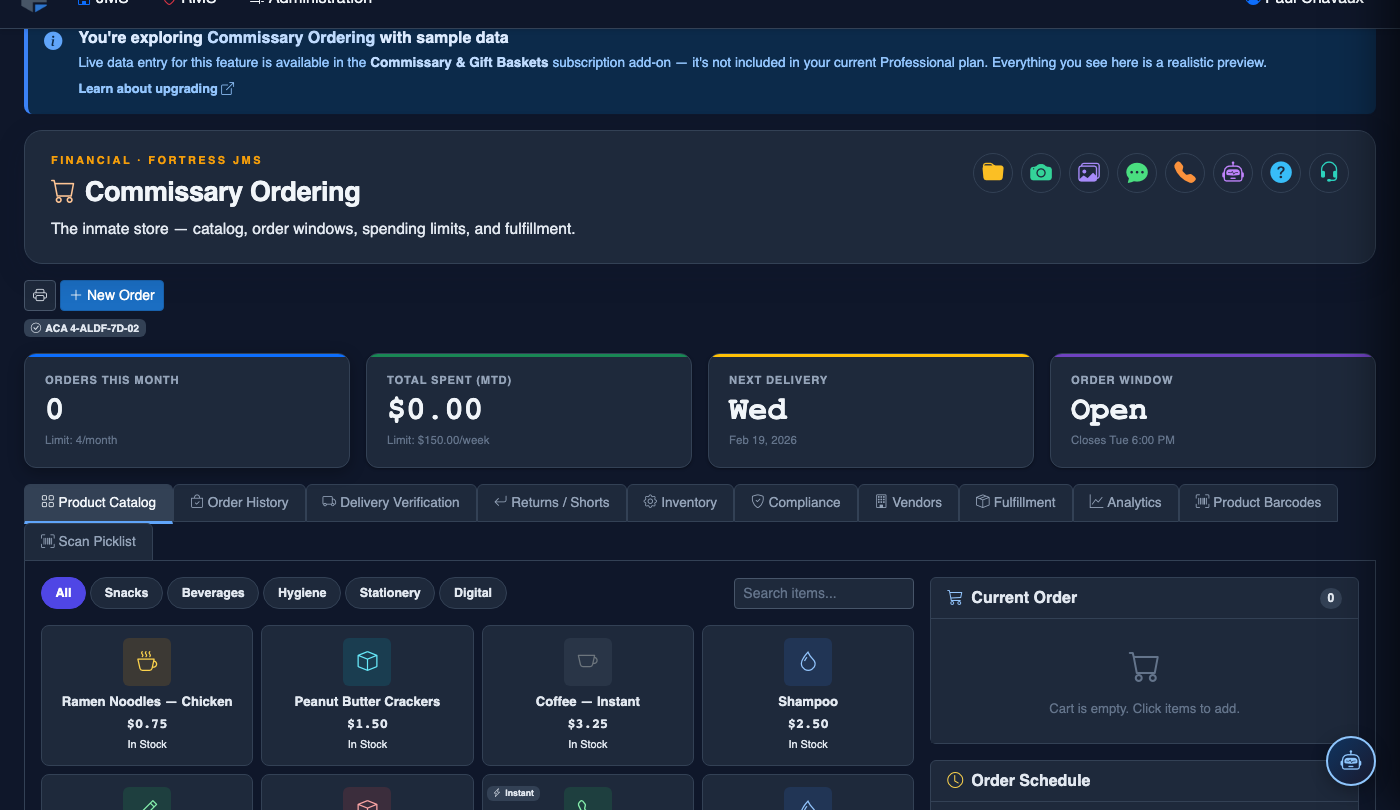Viewport: 1400px width, 810px height.
Task: Open the yellow folder icon in the header
Action: (993, 173)
